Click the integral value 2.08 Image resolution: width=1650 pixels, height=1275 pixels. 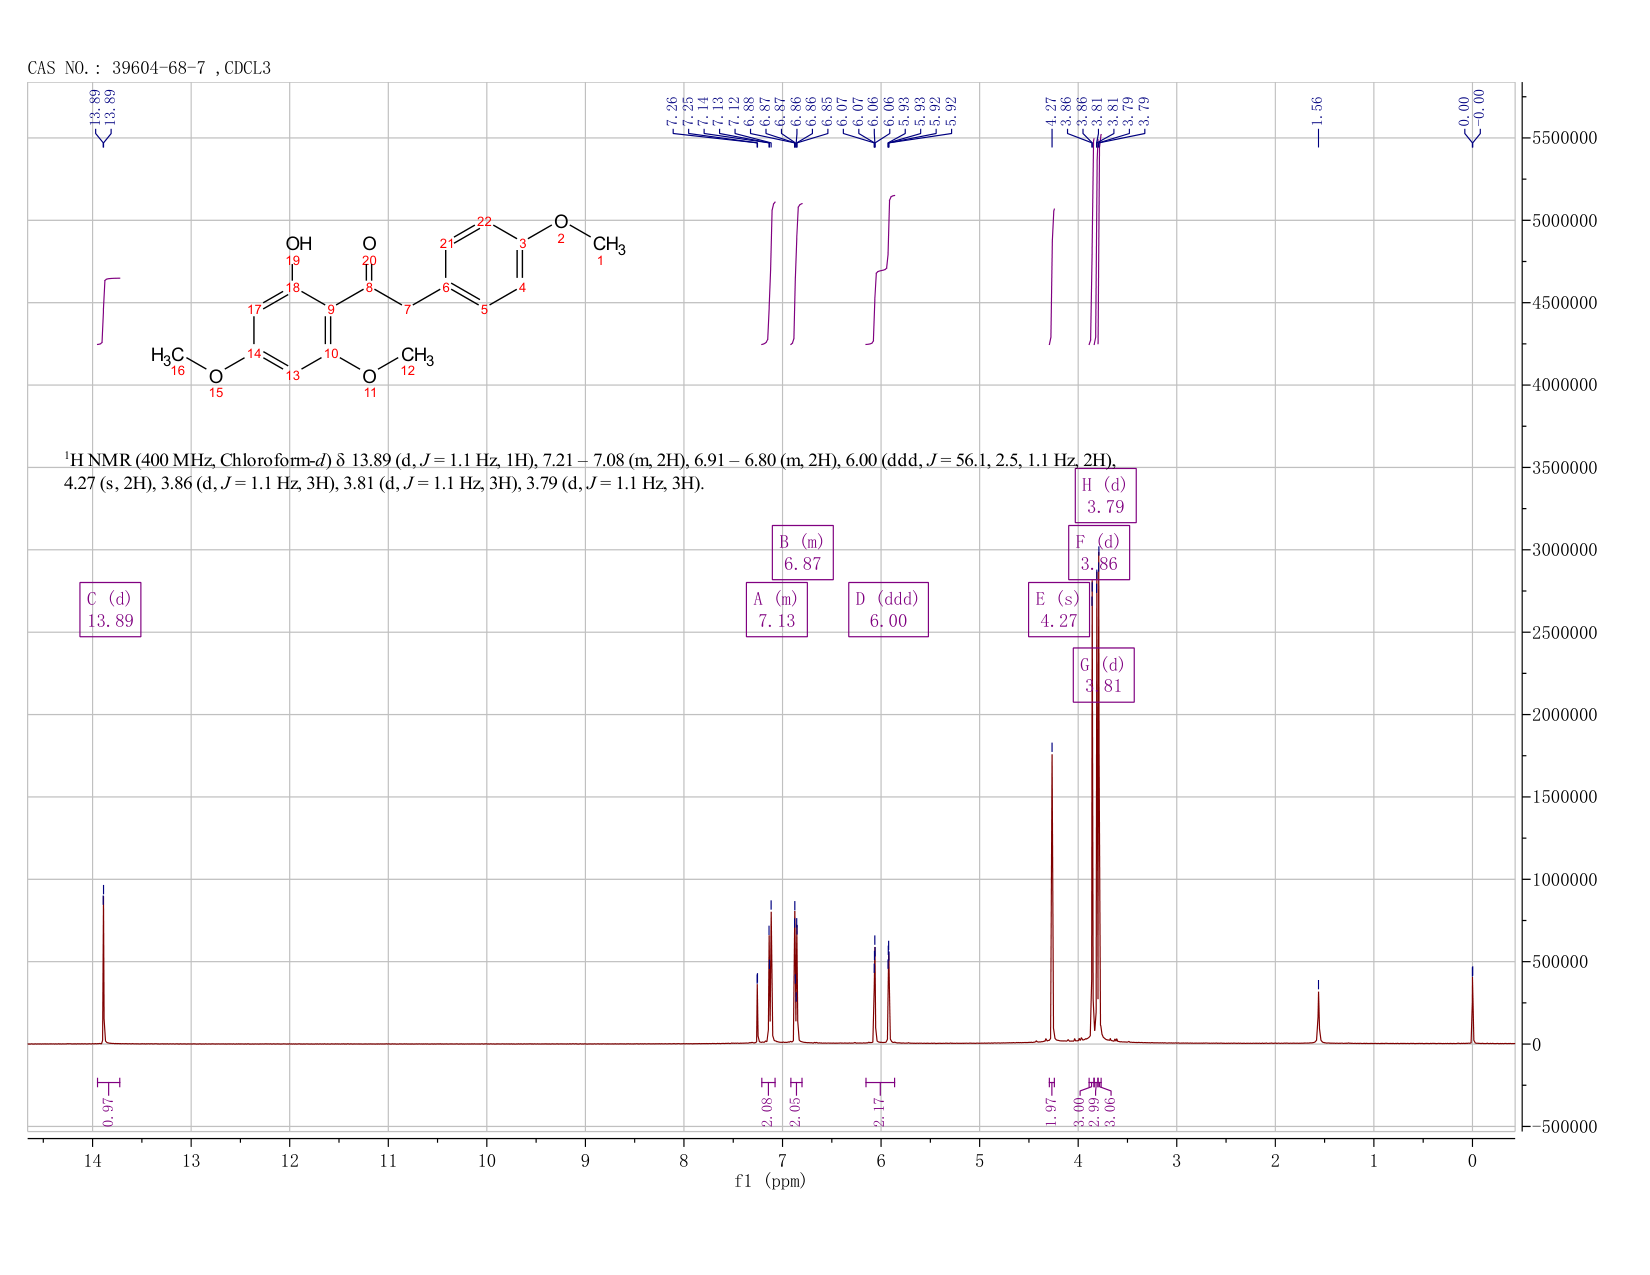(x=768, y=1111)
